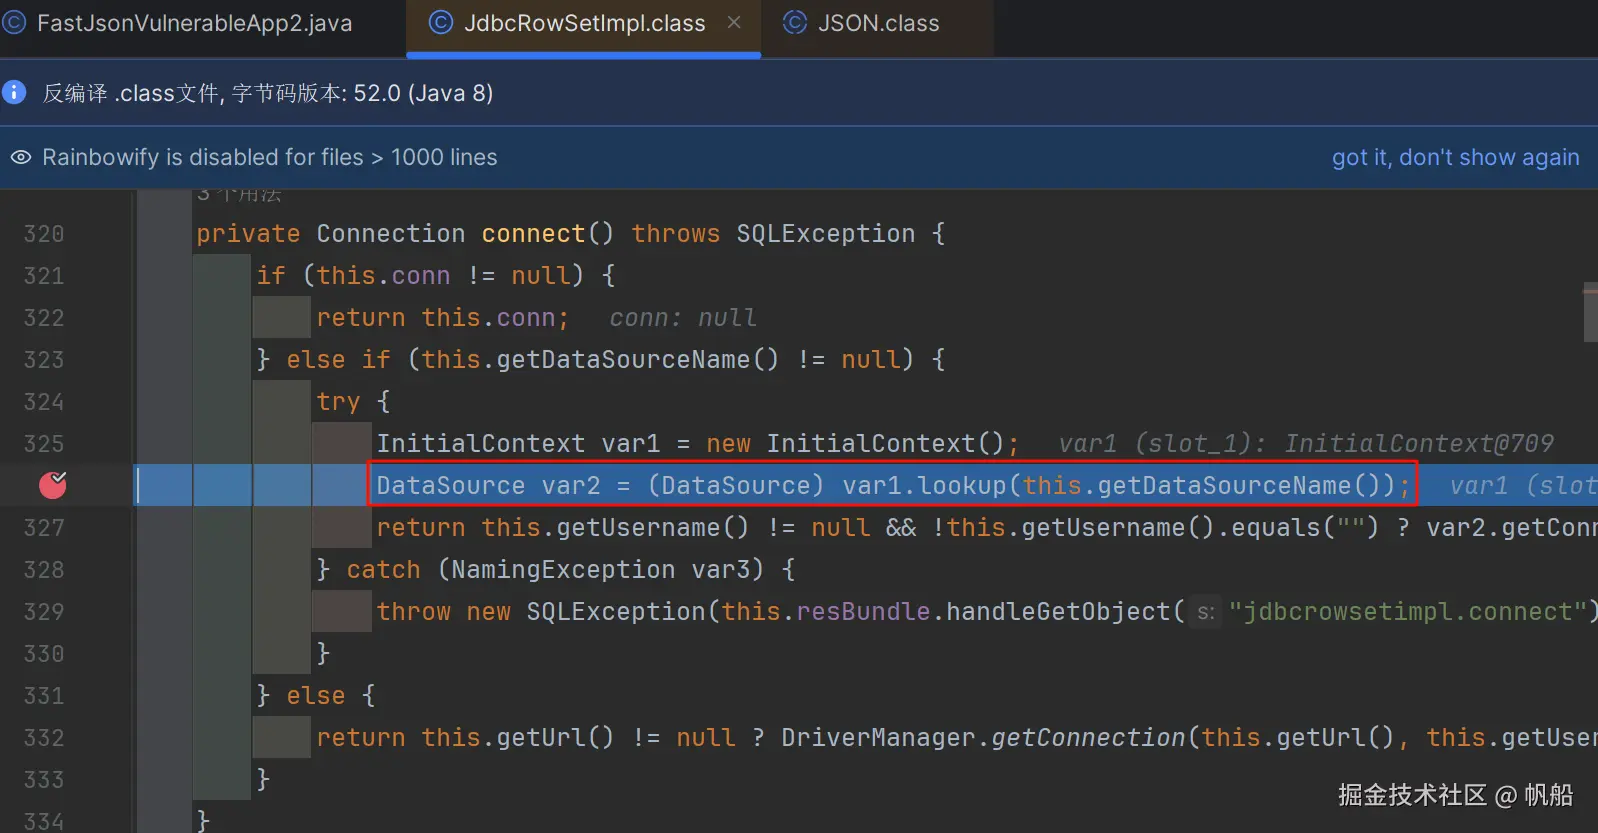
Task: Click the class icon on FastJsonVulnerableApp2.java tab
Action: coord(14,23)
